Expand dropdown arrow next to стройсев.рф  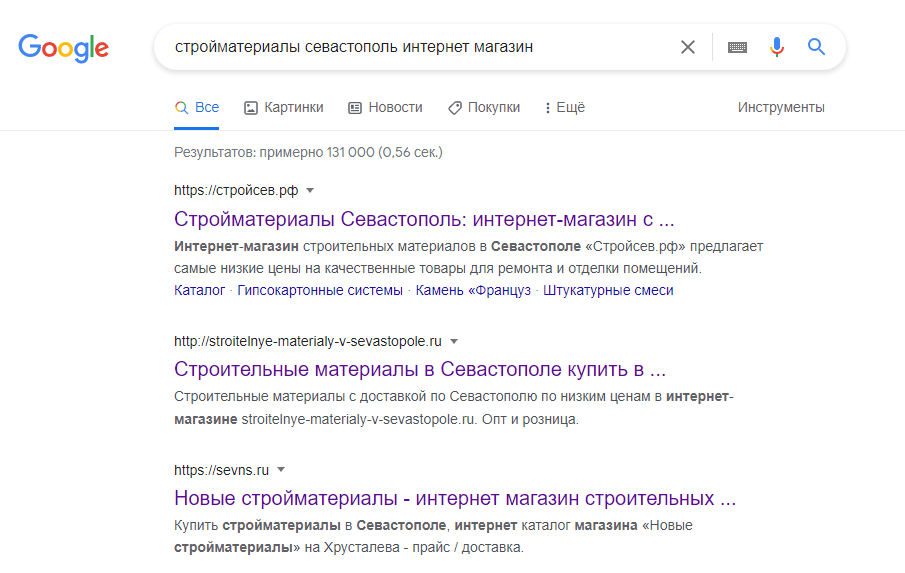(310, 190)
